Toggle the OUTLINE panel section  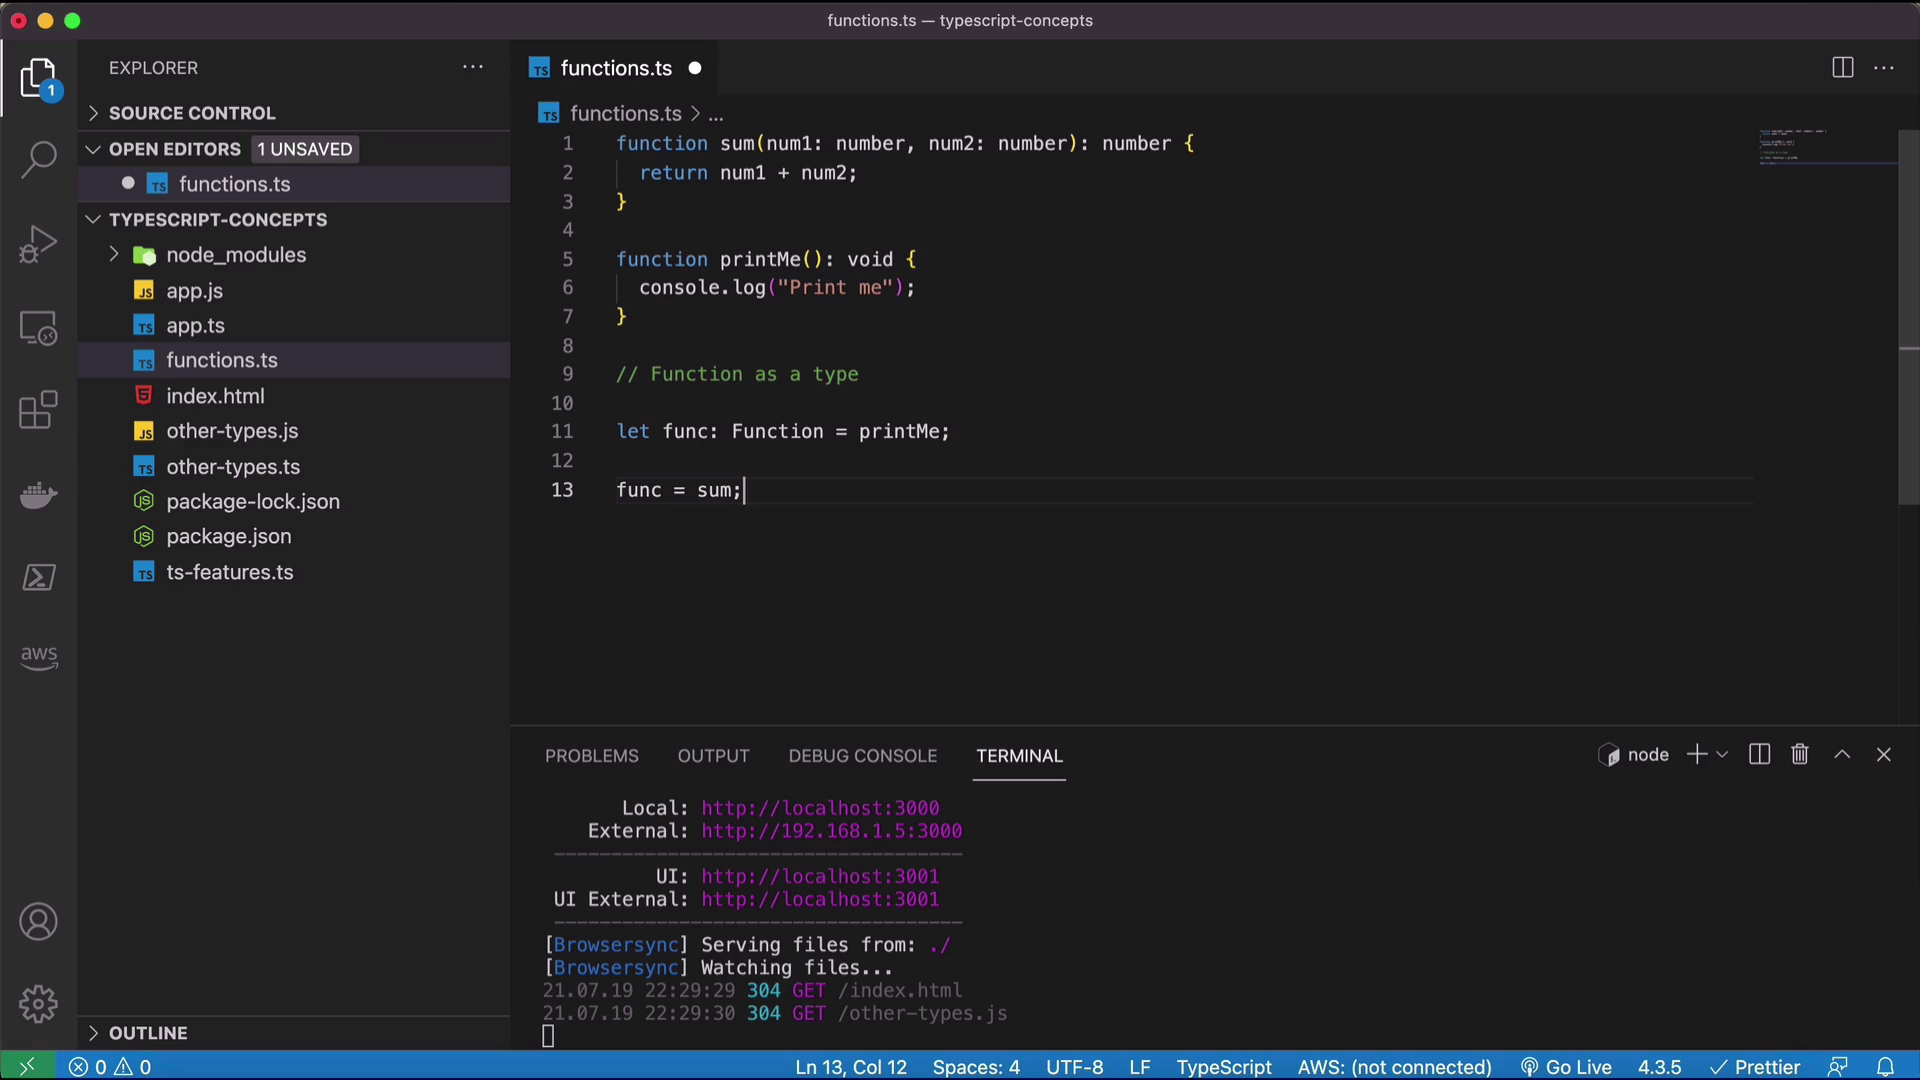(x=149, y=1033)
